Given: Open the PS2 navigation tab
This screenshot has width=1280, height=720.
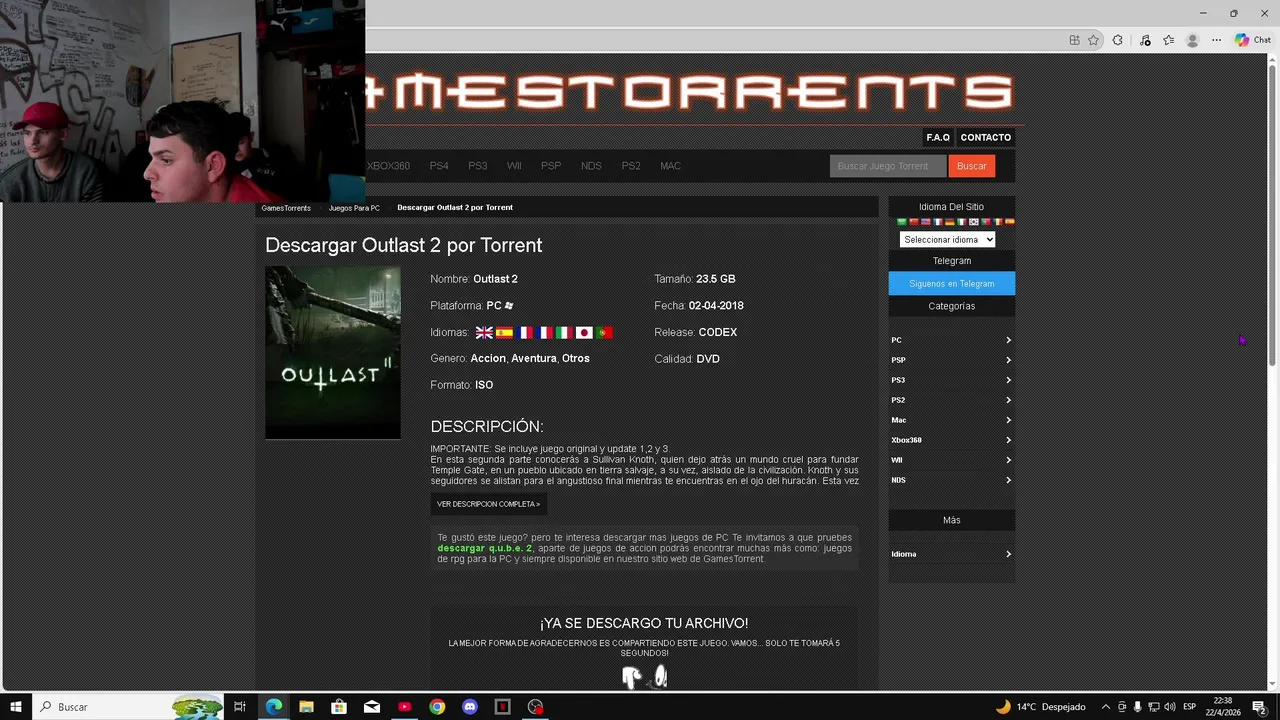Looking at the screenshot, I should pos(631,166).
